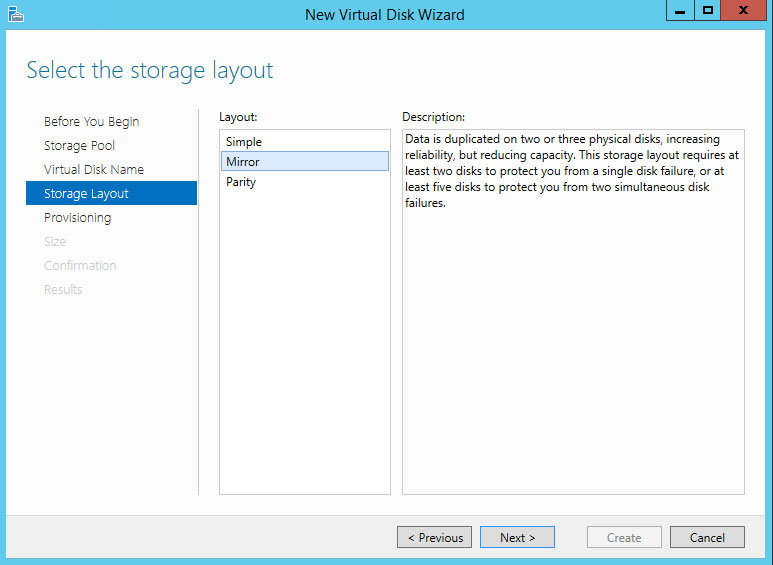
Task: Select the Mirror layout option
Action: [243, 162]
